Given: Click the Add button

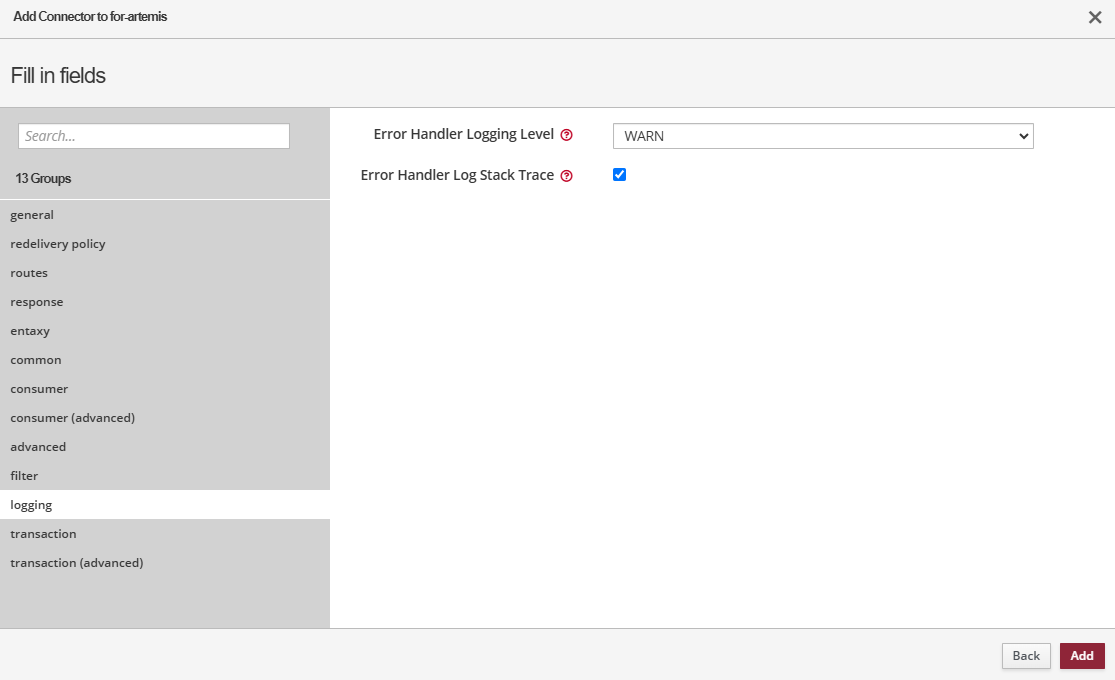Looking at the screenshot, I should (x=1081, y=656).
